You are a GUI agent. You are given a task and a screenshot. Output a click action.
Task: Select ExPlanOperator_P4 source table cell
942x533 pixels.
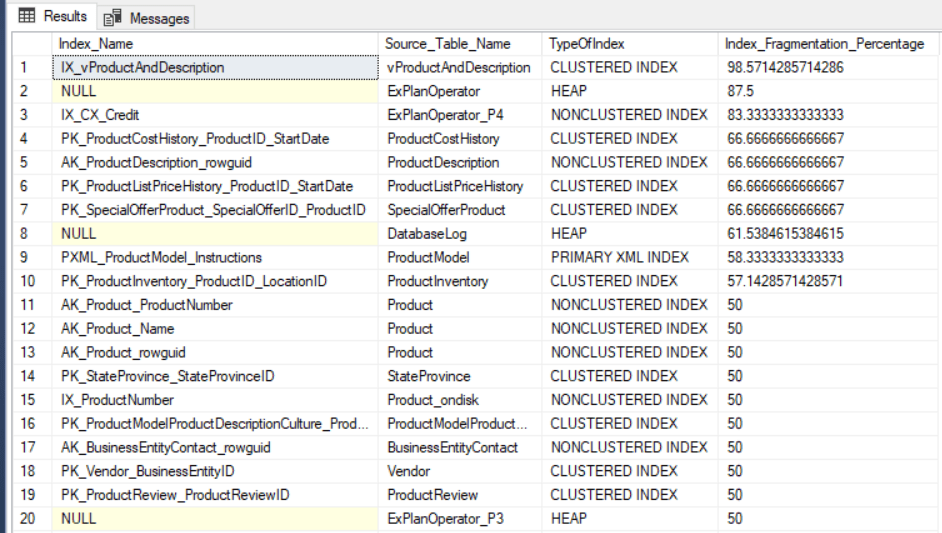coord(460,115)
